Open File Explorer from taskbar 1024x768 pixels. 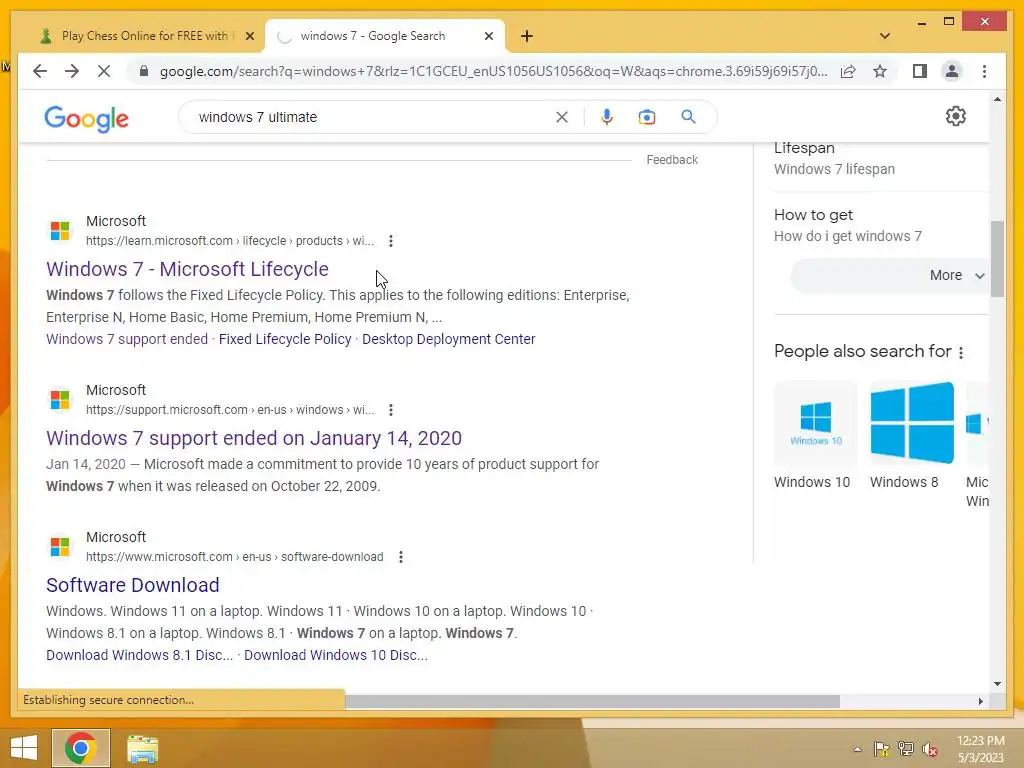tap(142, 749)
